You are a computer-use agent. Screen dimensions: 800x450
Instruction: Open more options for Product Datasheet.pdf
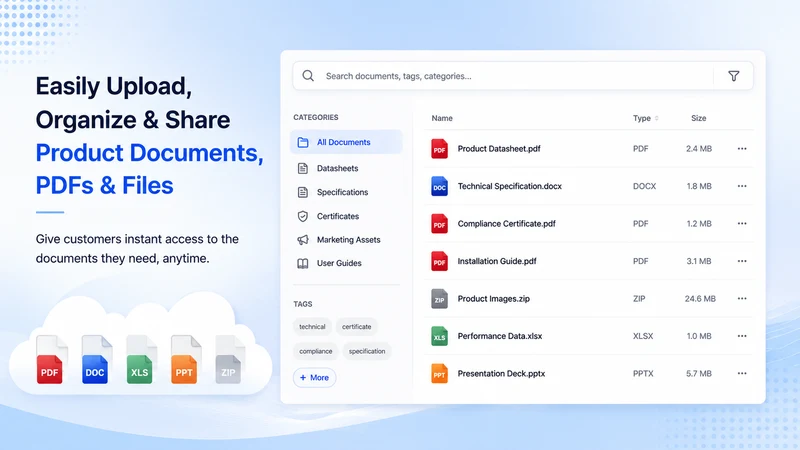(742, 149)
